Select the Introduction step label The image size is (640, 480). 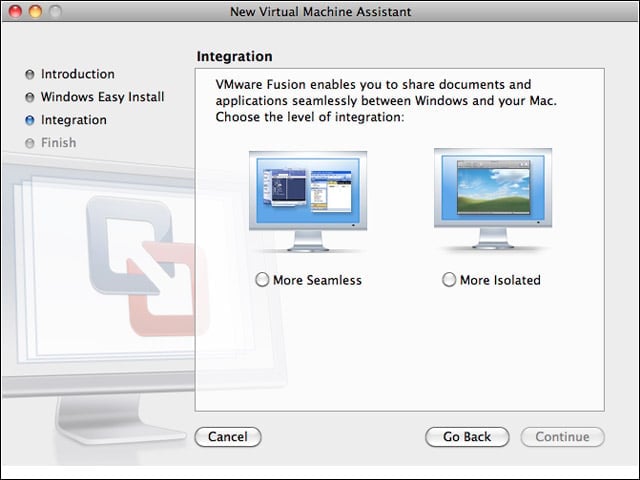[78, 74]
